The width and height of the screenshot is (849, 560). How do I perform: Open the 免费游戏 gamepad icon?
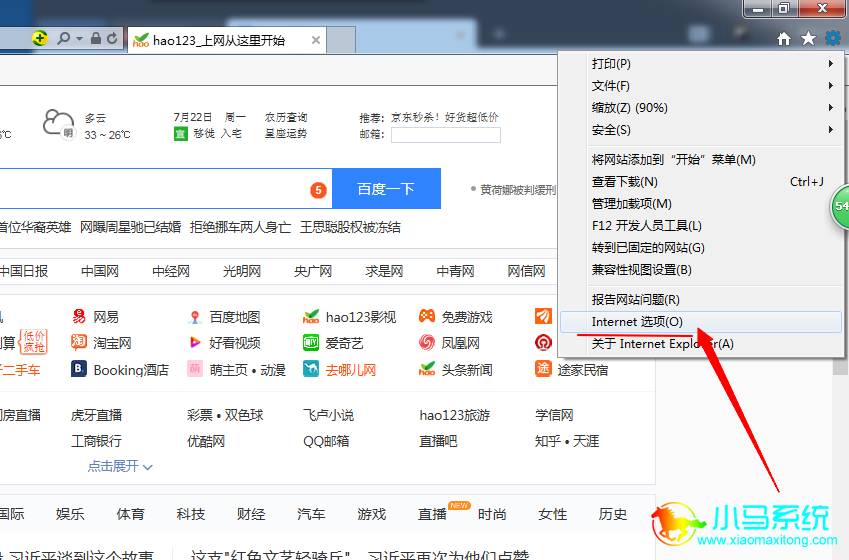point(427,316)
